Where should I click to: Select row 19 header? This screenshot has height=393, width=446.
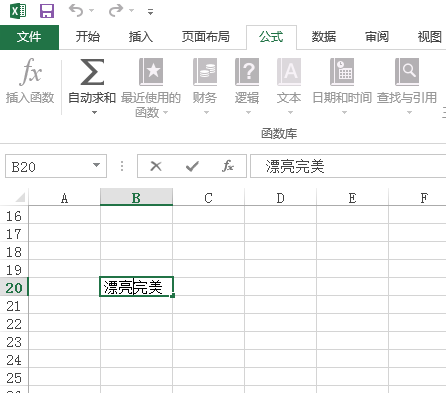click(14, 270)
